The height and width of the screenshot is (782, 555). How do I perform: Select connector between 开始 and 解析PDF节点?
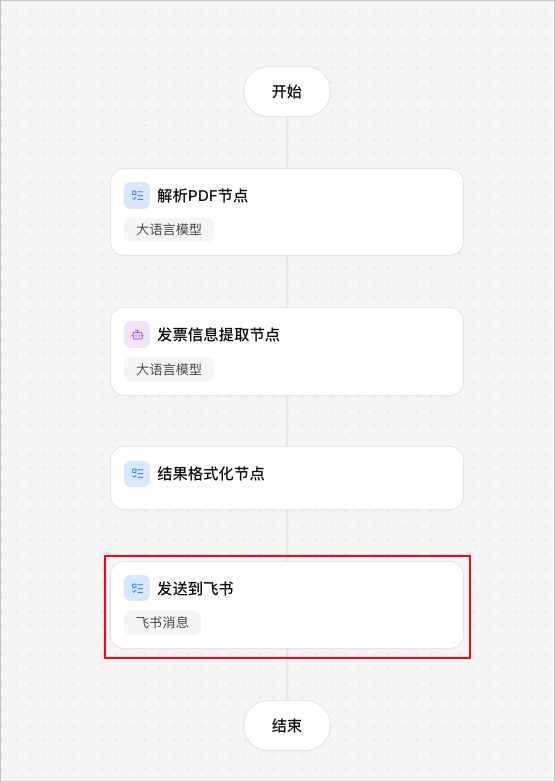coord(287,143)
